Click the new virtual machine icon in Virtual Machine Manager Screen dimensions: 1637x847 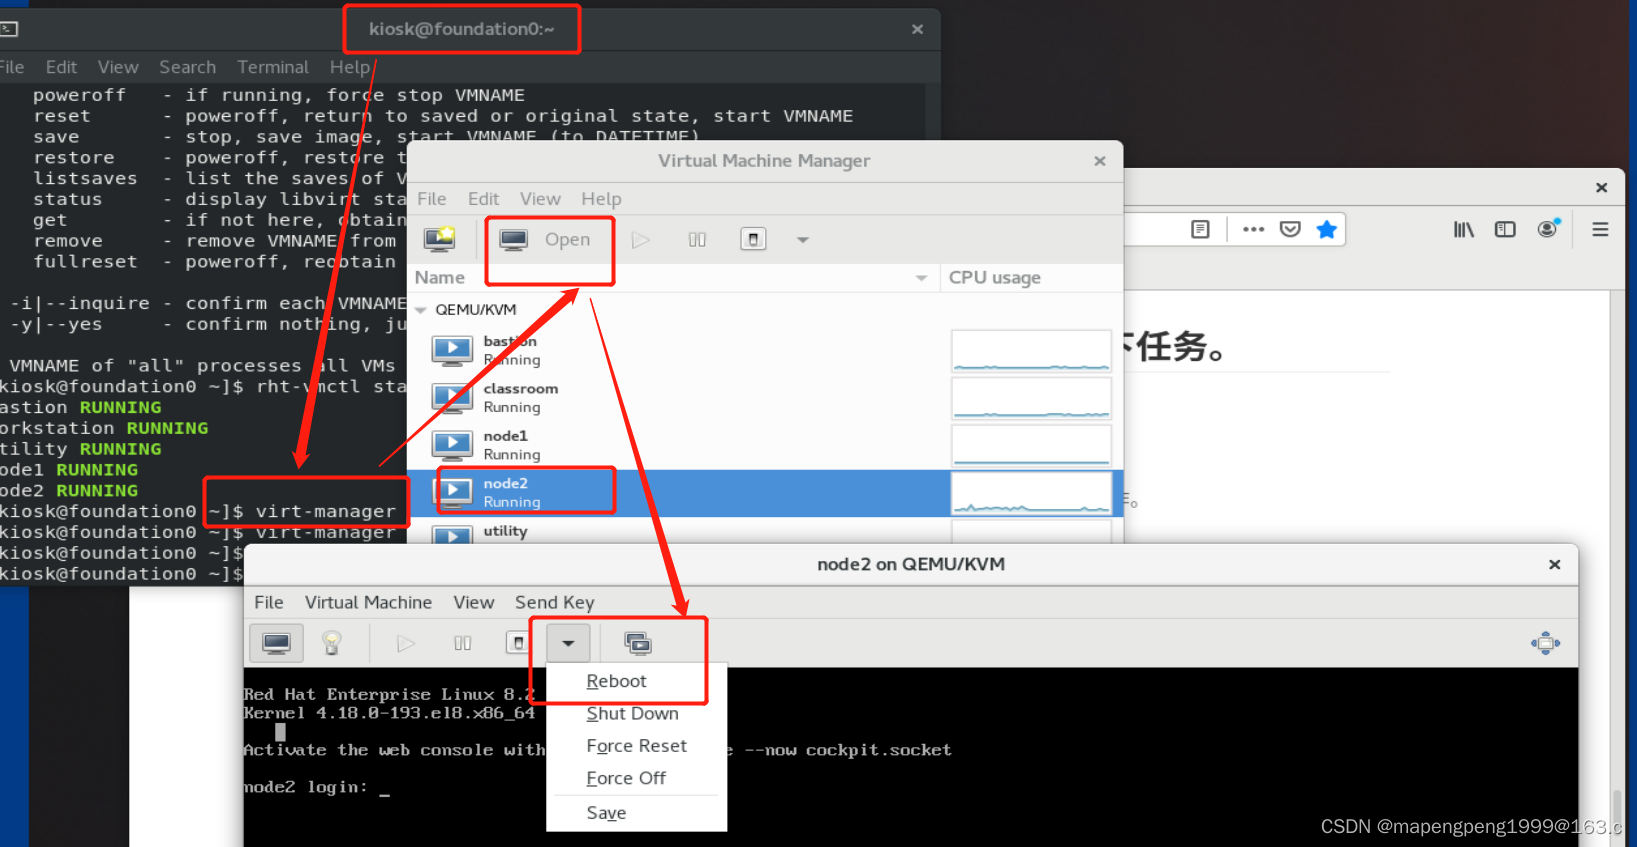[439, 239]
